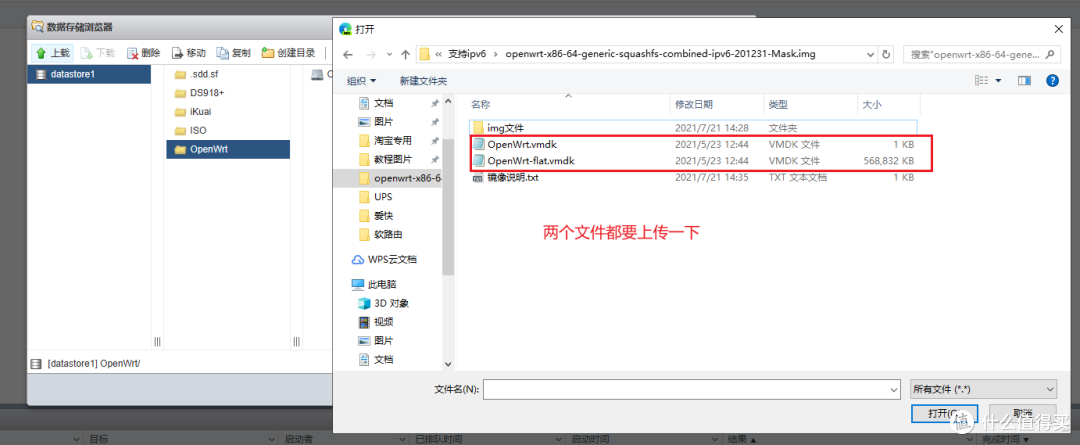The width and height of the screenshot is (1080, 445).
Task: Select pinned 图片 in quick access
Action: pyautogui.click(x=384, y=122)
